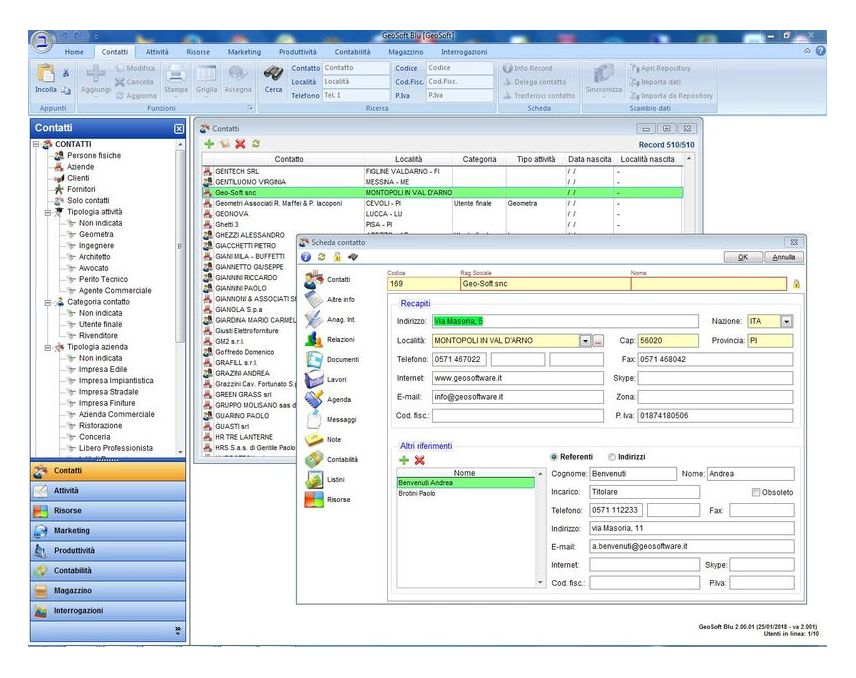Click the Incolla paste icon in ribbon
Image resolution: width=856 pixels, height=678 pixels.
tap(45, 74)
